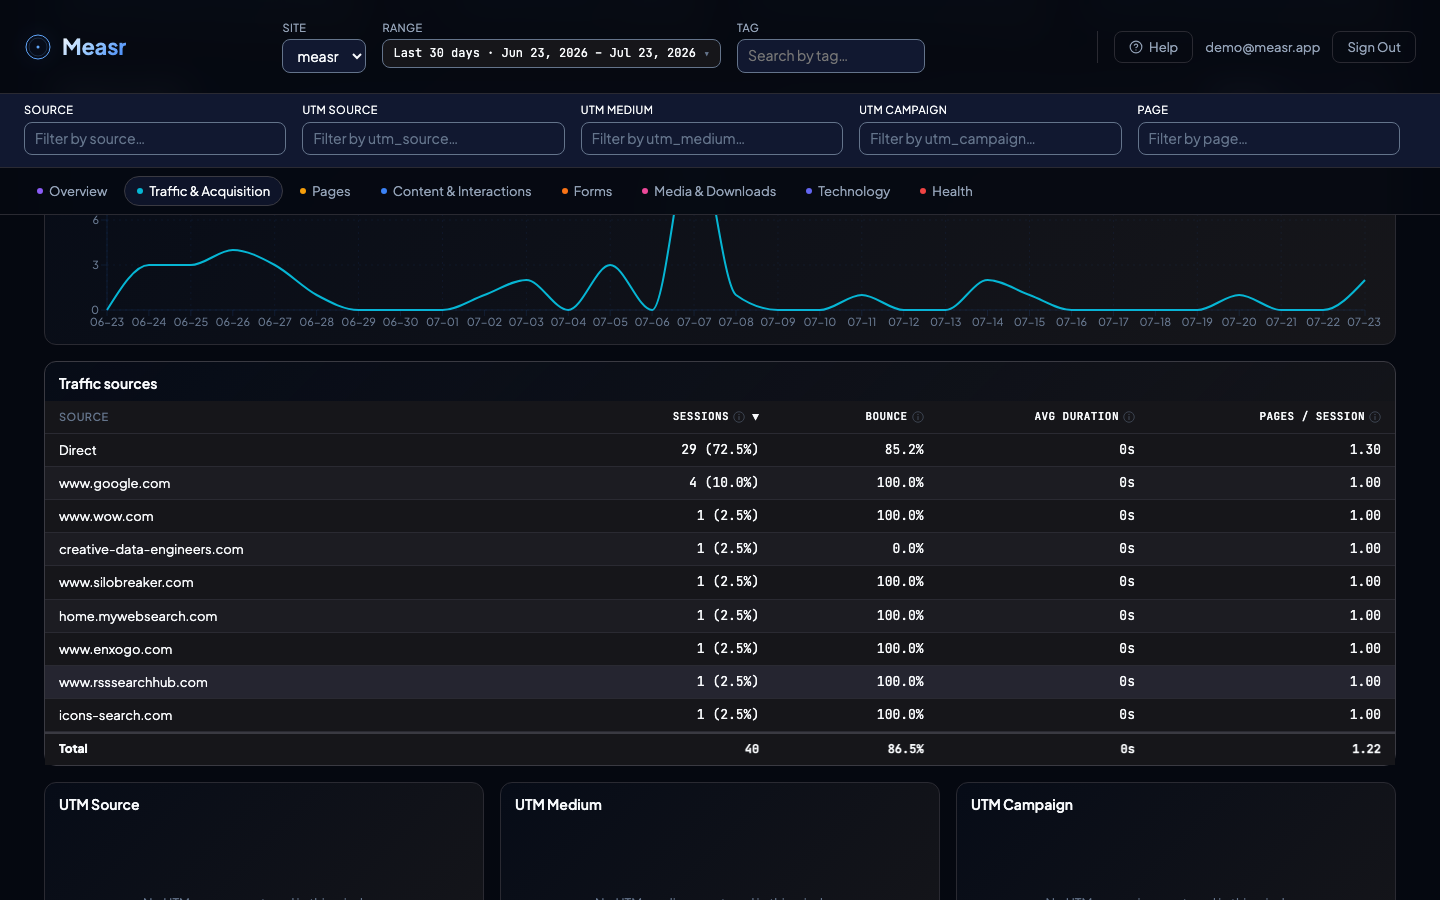The height and width of the screenshot is (900, 1440).
Task: Select the home.mywebsearch.com source row
Action: point(720,616)
